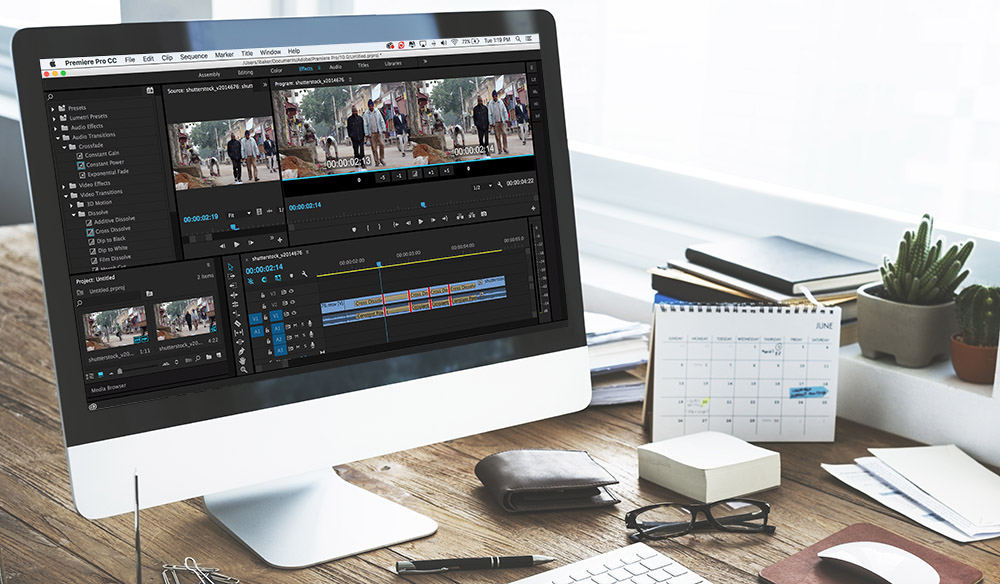The width and height of the screenshot is (1000, 584).
Task: Click the +5 trim button
Action: 446,171
